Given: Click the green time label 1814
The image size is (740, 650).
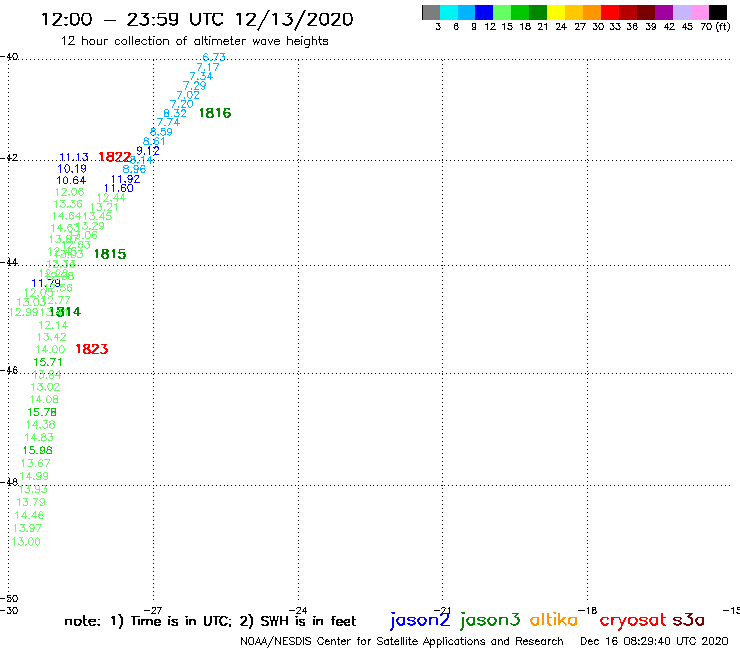Looking at the screenshot, I should tap(65, 312).
